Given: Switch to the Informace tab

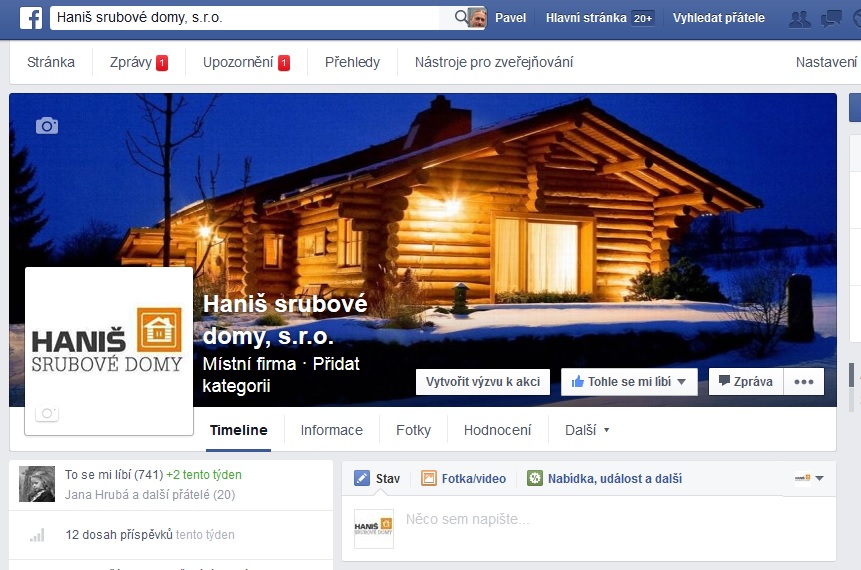Looking at the screenshot, I should (332, 430).
